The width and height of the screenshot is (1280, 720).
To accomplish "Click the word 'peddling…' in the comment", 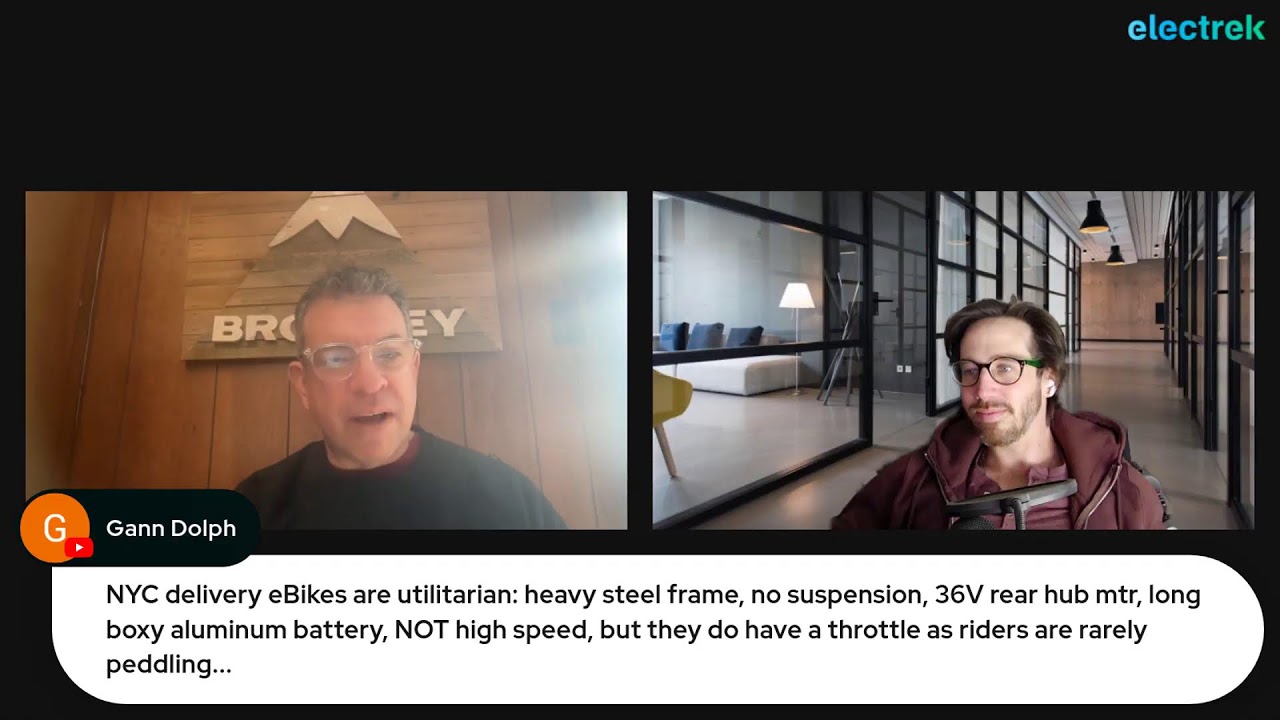I will coord(168,664).
